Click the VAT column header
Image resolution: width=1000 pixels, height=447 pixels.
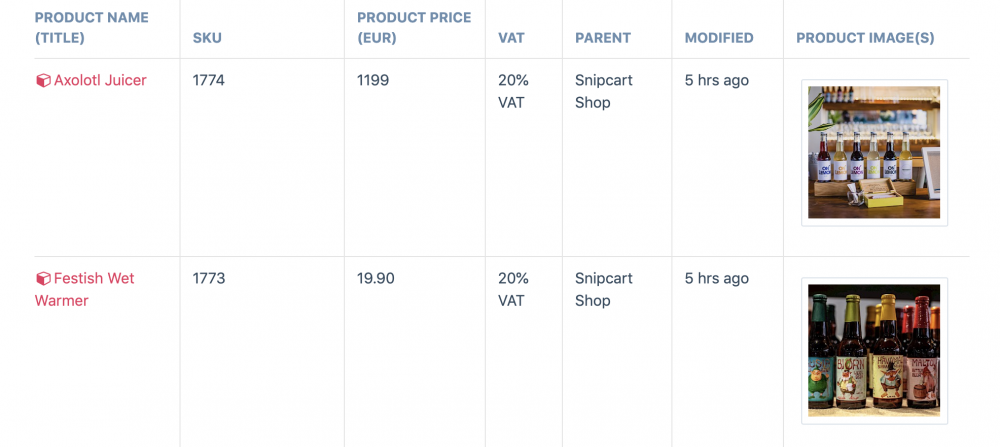click(511, 38)
